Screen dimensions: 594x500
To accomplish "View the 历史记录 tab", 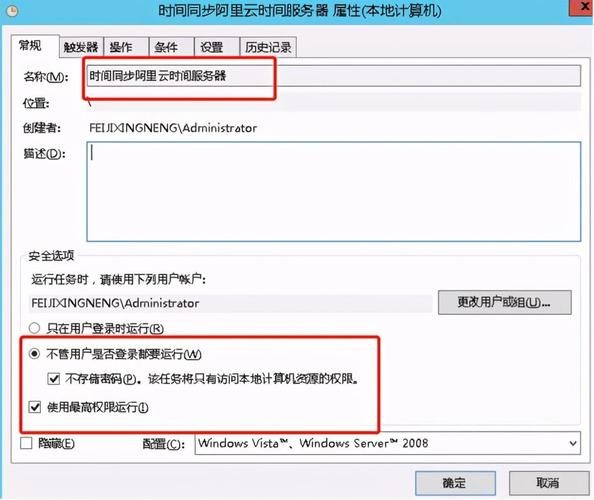I will coord(268,47).
